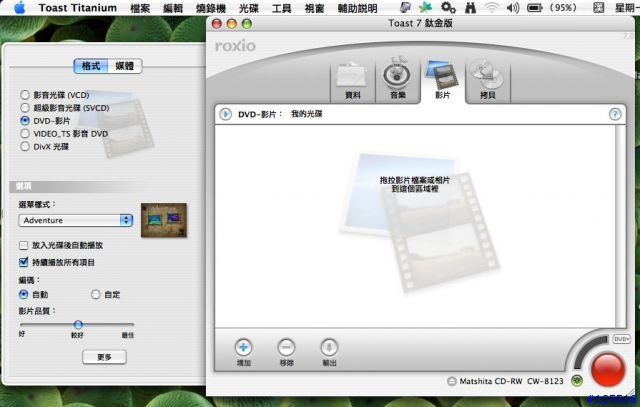Select the DivX 光碟 format
This screenshot has height=407, width=640.
(x=25, y=146)
